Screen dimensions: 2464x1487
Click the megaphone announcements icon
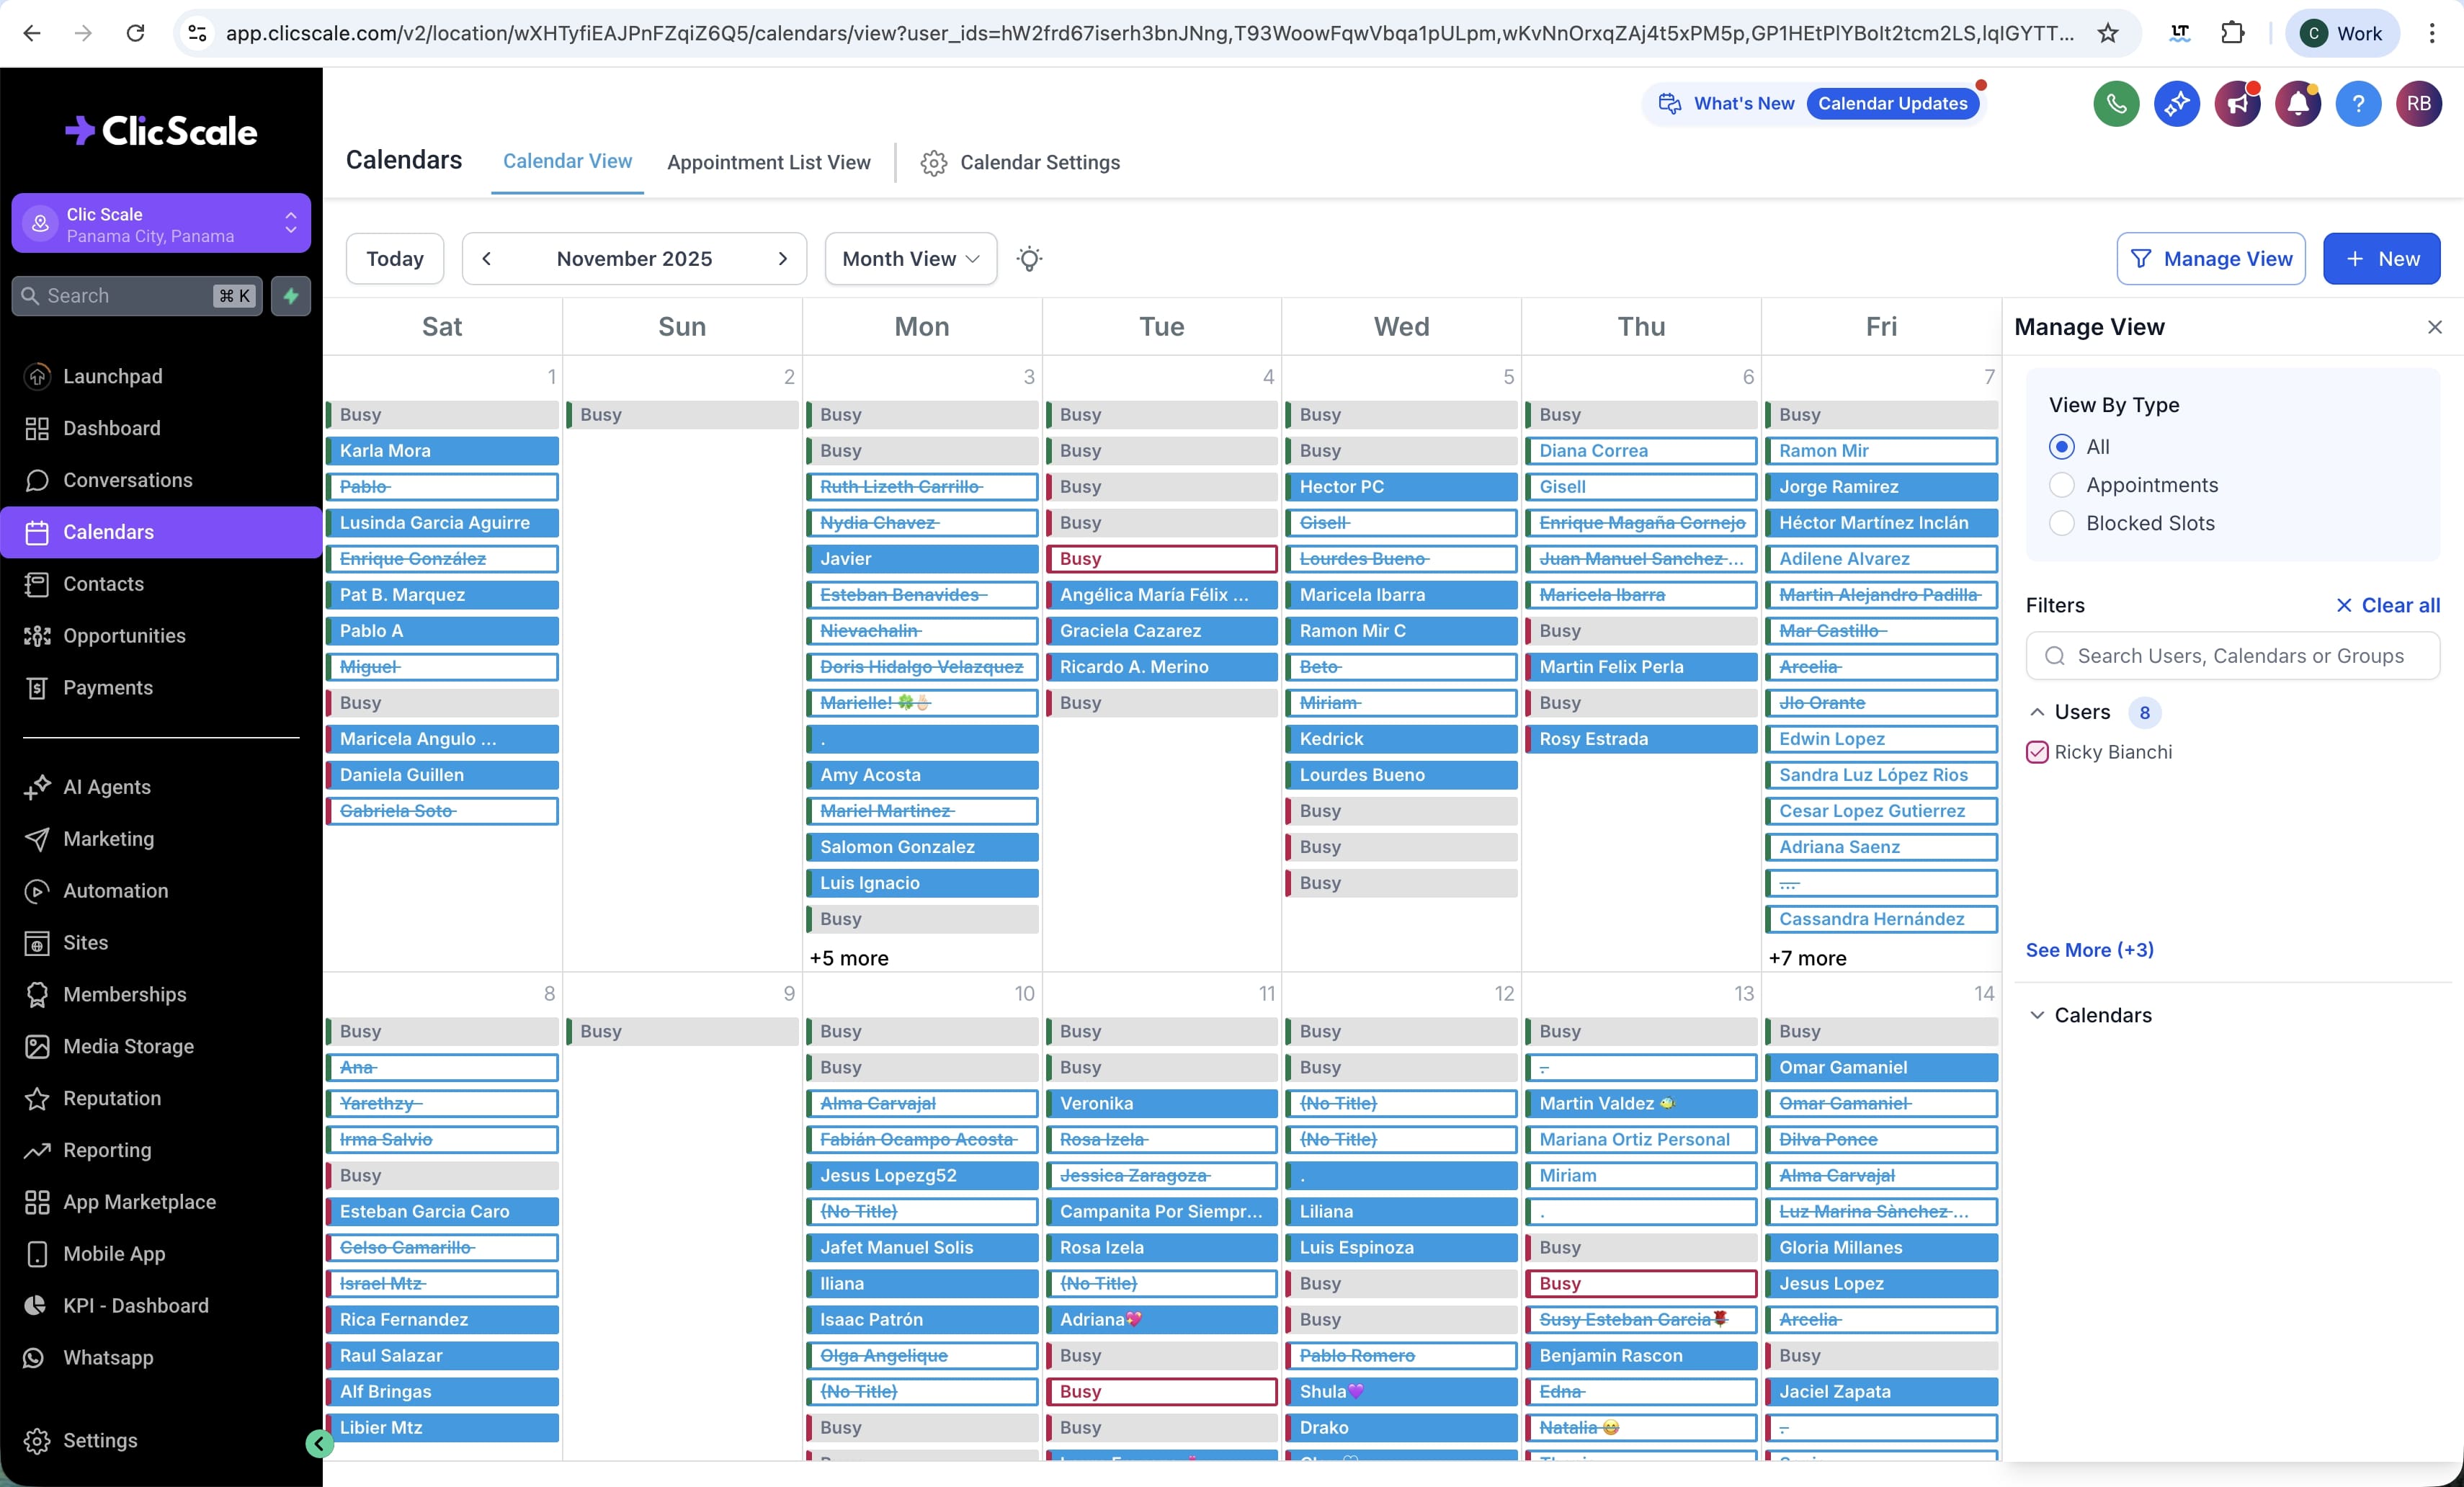2237,104
